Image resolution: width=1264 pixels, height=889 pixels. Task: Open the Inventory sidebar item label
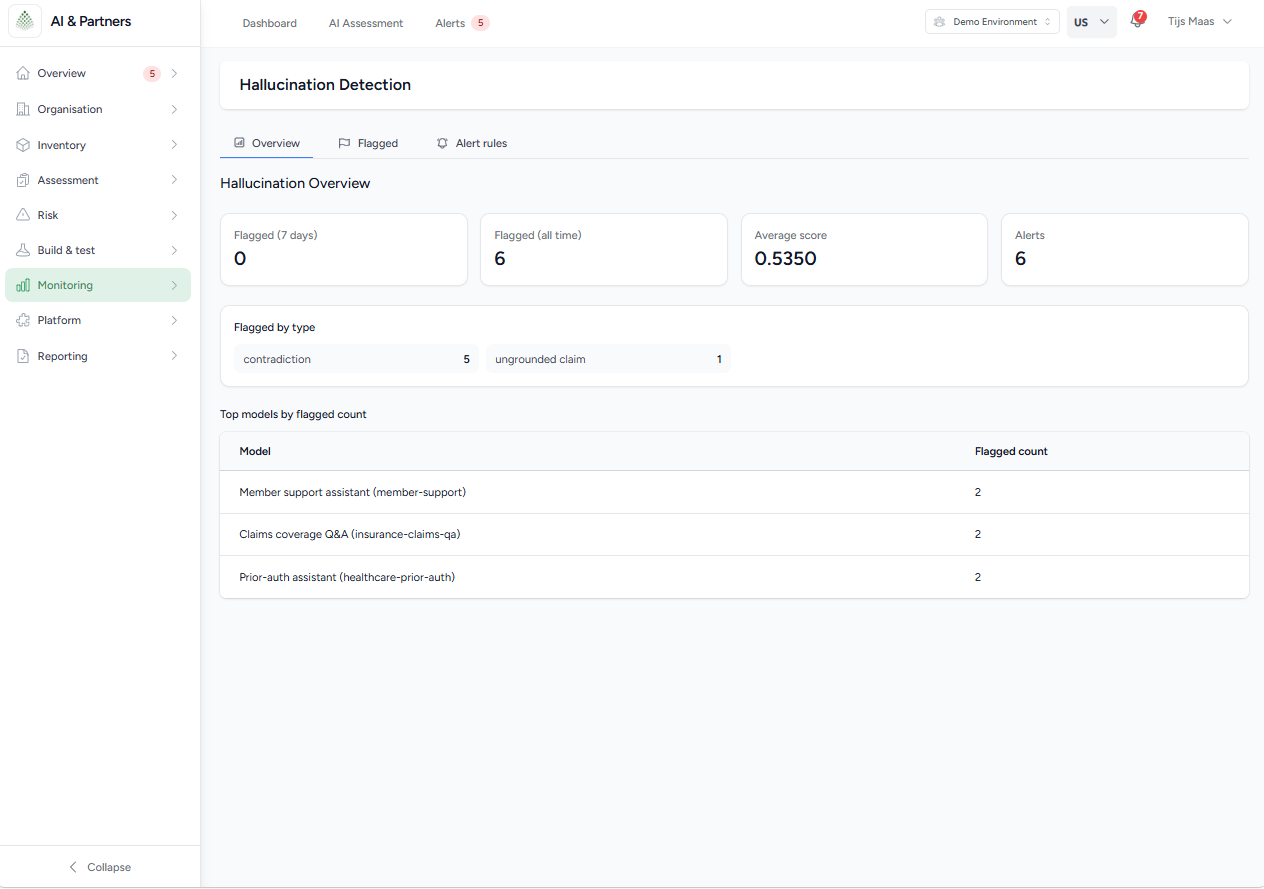(x=61, y=145)
